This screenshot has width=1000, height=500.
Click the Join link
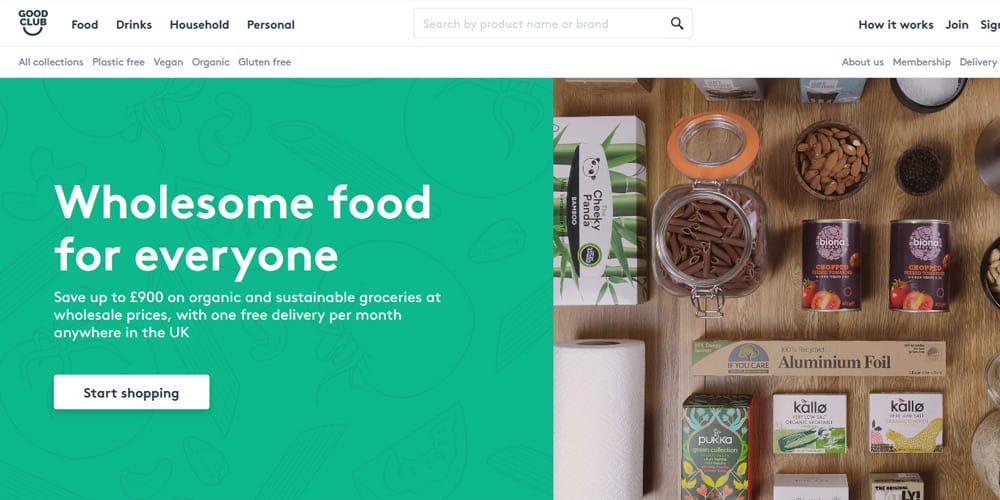[x=957, y=25]
